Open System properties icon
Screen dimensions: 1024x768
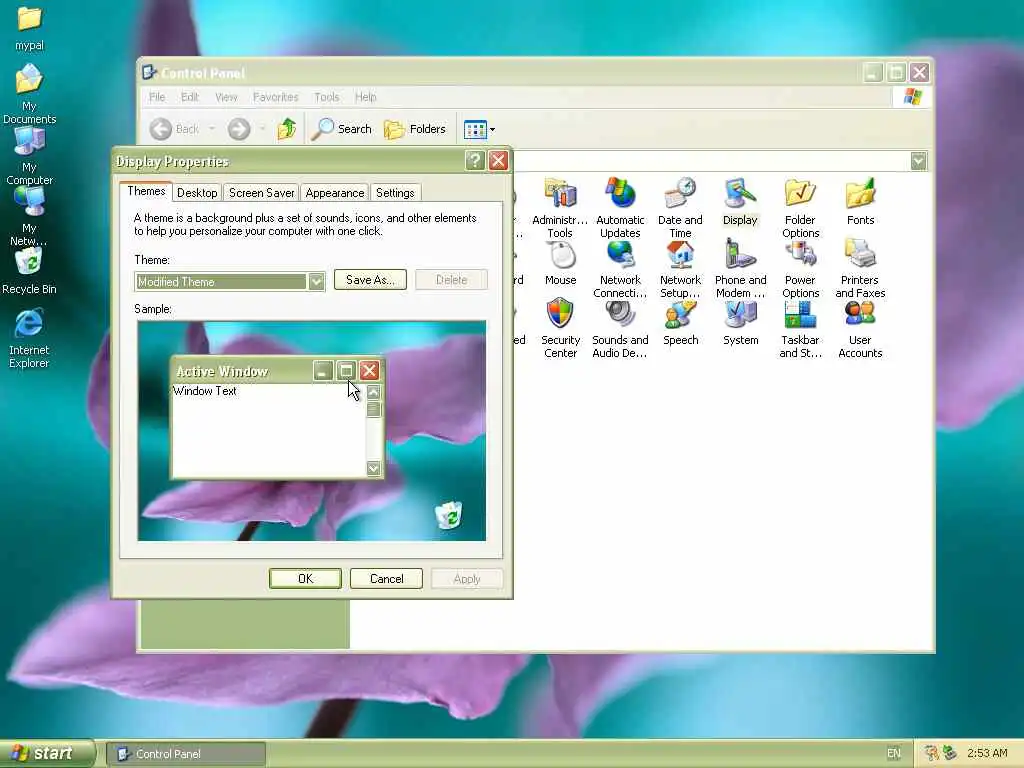(x=741, y=323)
